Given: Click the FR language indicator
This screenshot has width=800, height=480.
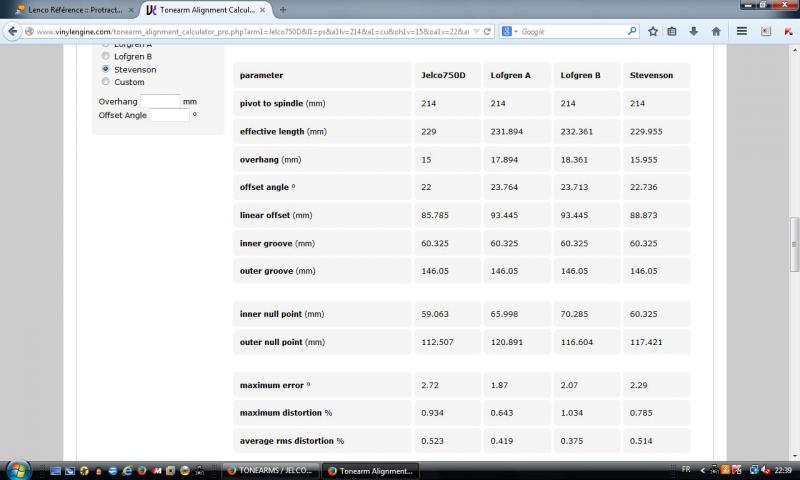Looking at the screenshot, I should [686, 470].
